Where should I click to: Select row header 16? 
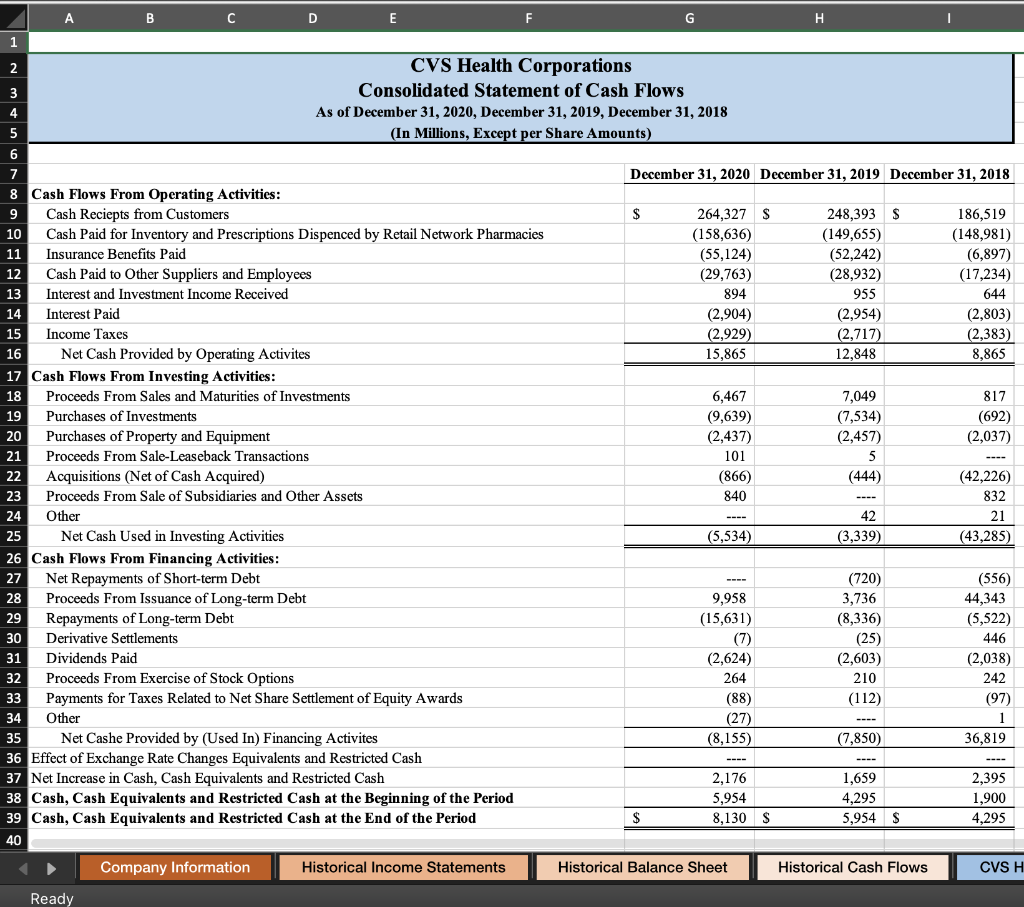pos(15,354)
